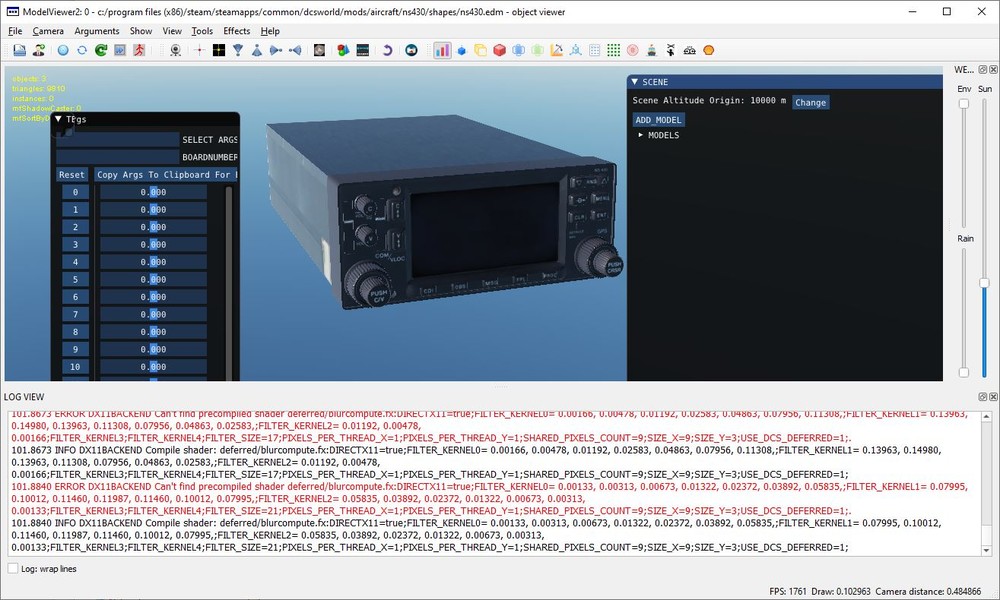Screen dimensions: 1000x600
Task: Click the pink circular target icon
Action: click(x=633, y=50)
